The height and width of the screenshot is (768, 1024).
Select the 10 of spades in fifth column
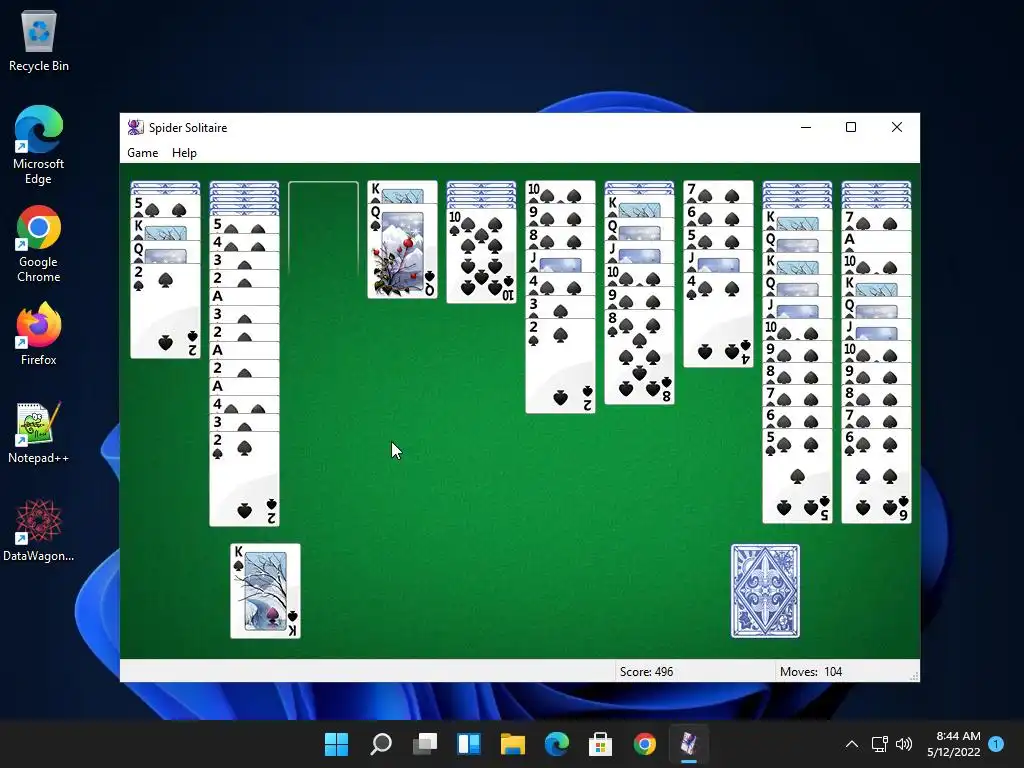coord(481,256)
